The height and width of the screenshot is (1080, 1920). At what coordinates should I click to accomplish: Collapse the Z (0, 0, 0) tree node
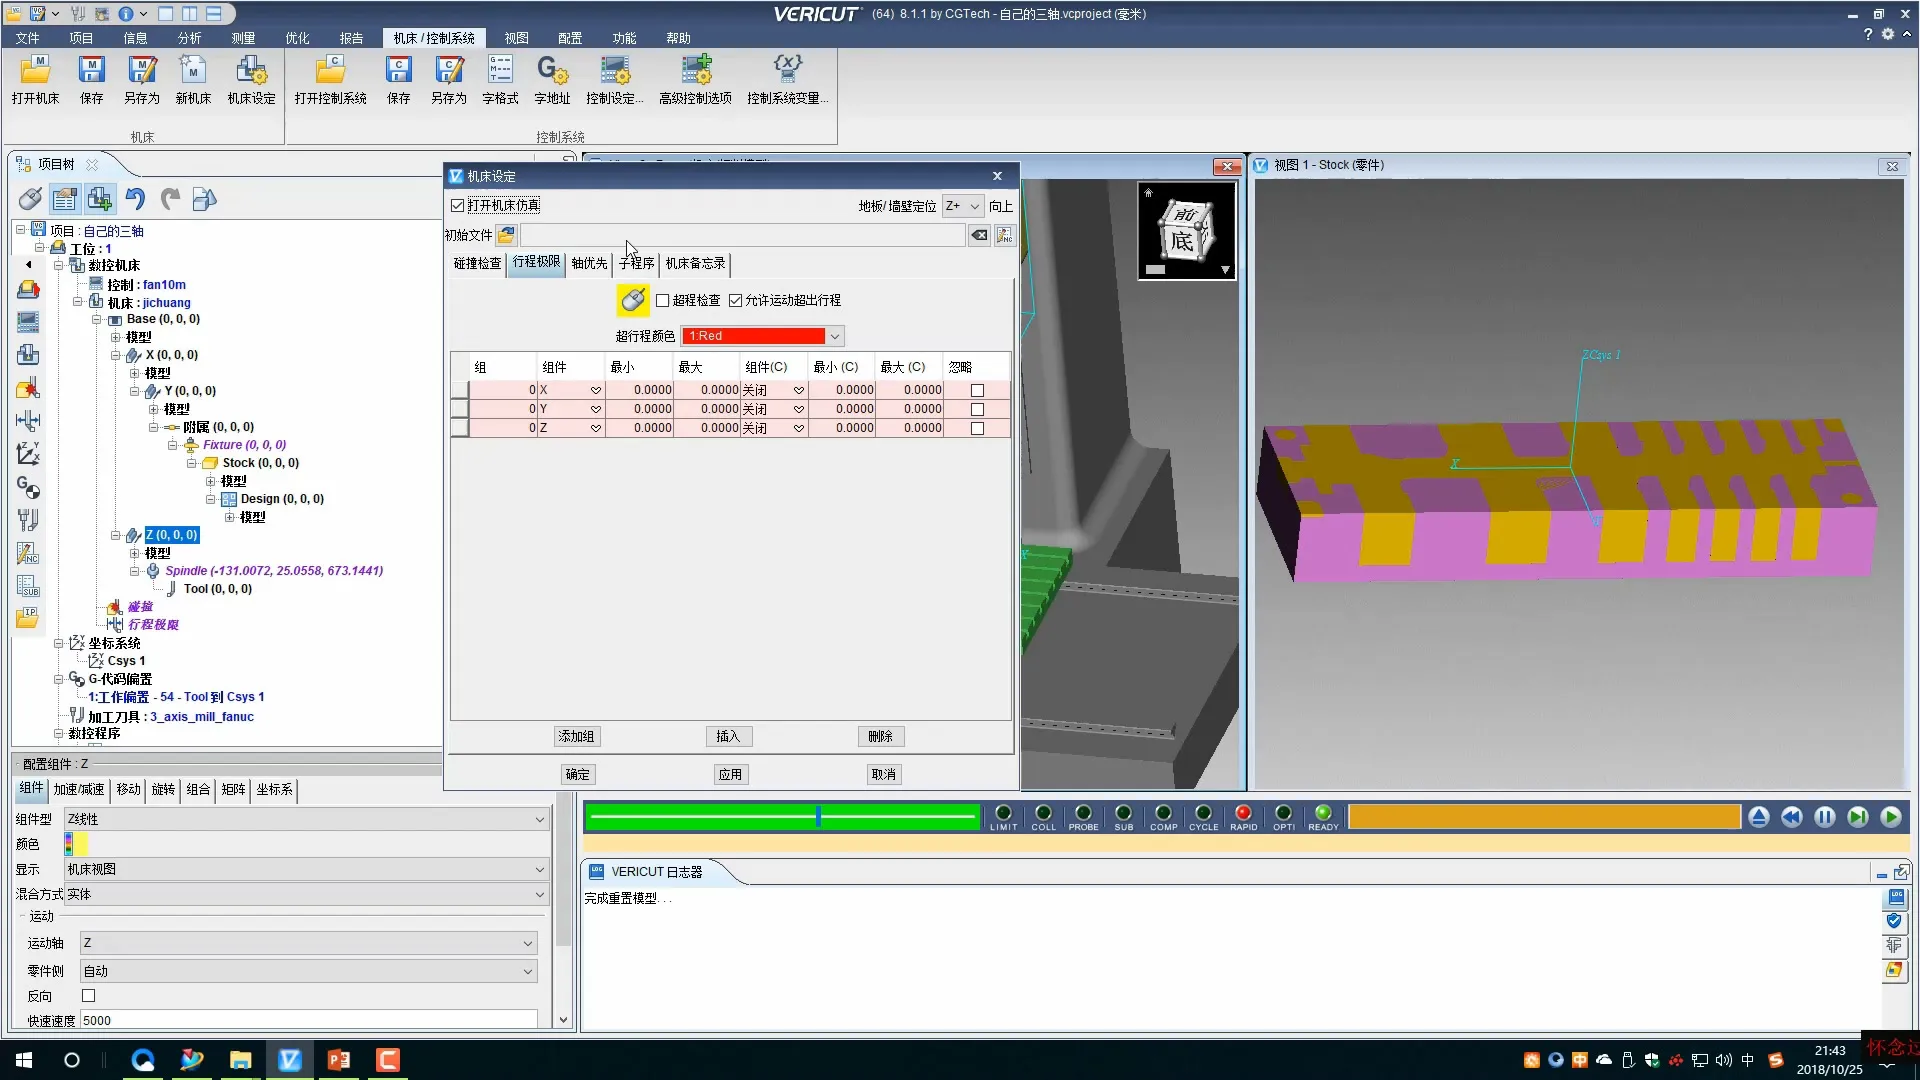coord(116,535)
